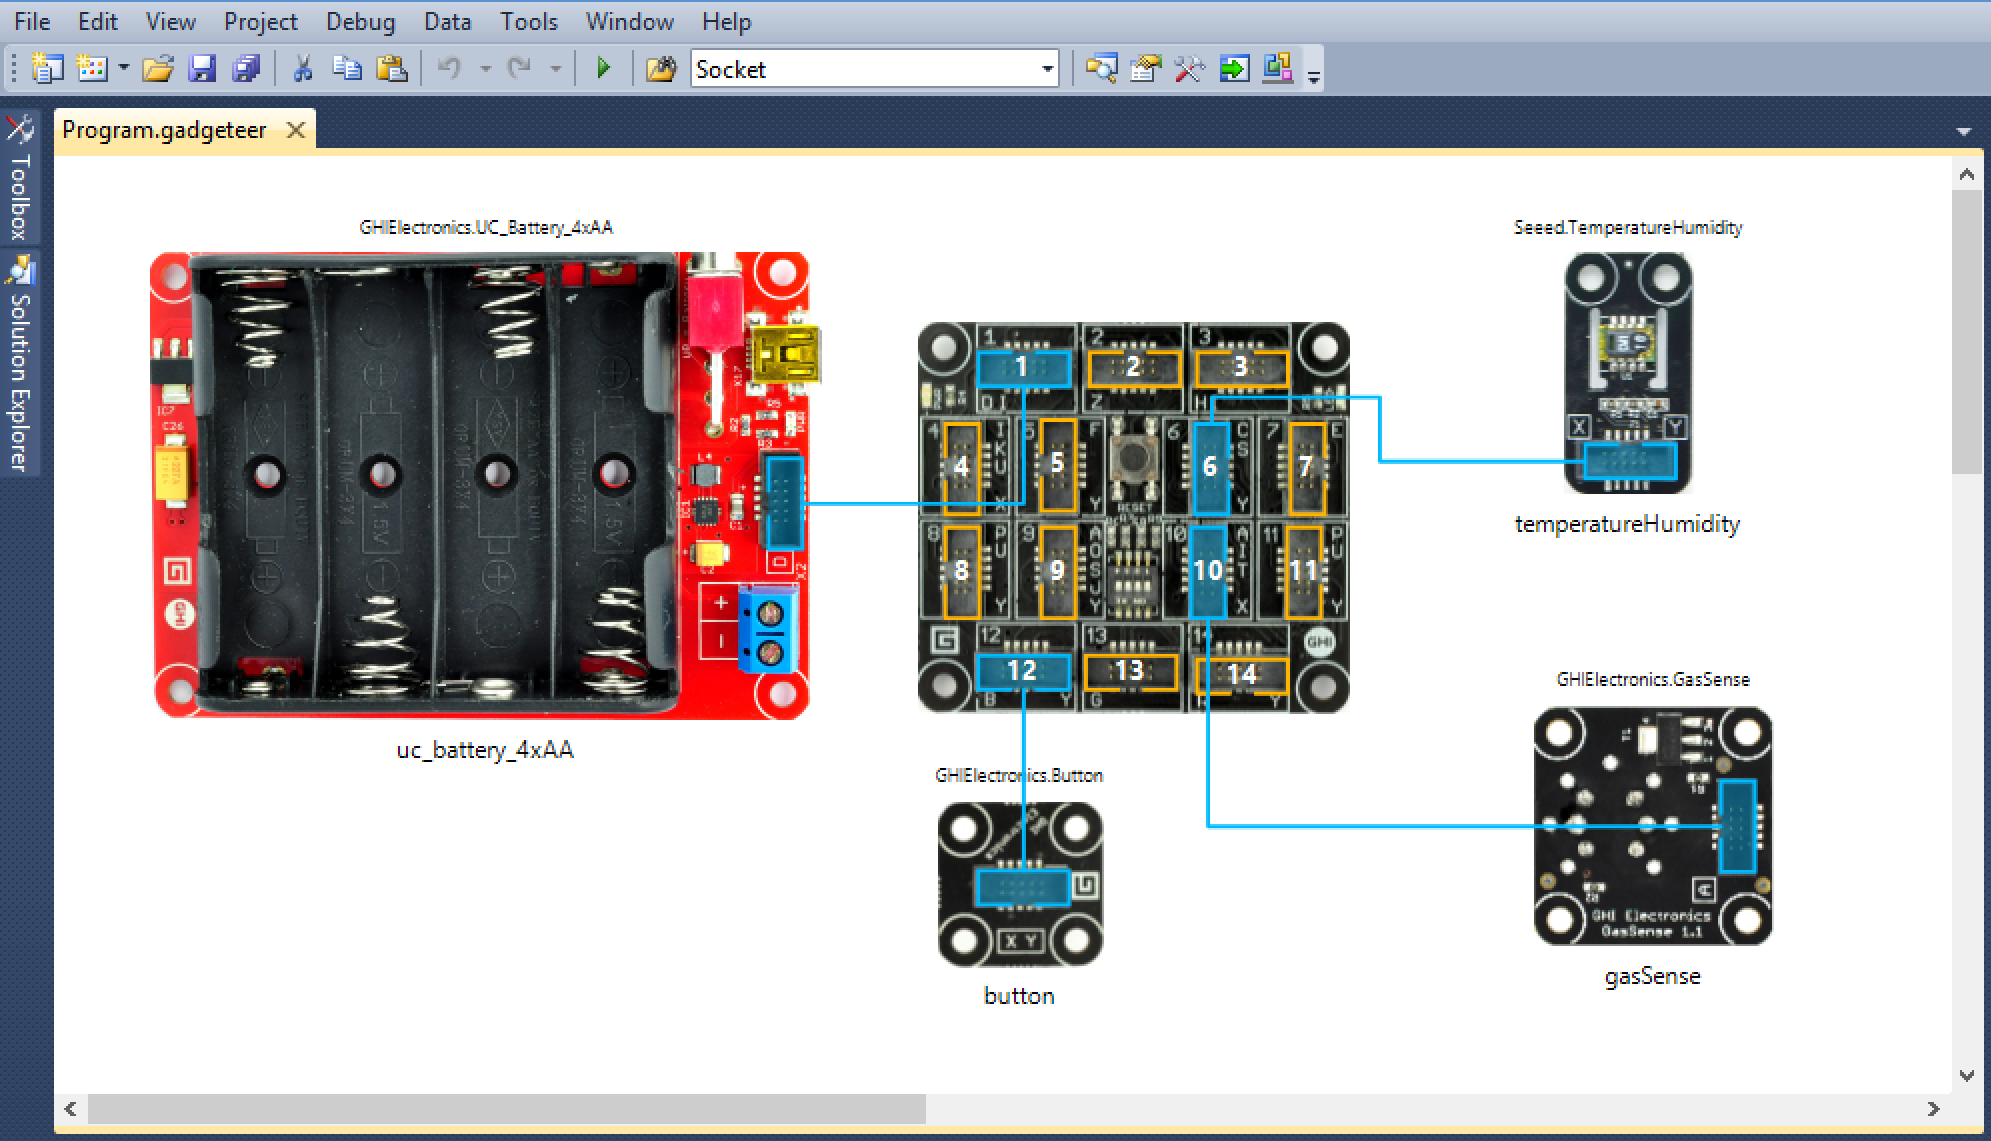Click the New Project toolbar icon
Image resolution: width=1991 pixels, height=1141 pixels.
[47, 68]
